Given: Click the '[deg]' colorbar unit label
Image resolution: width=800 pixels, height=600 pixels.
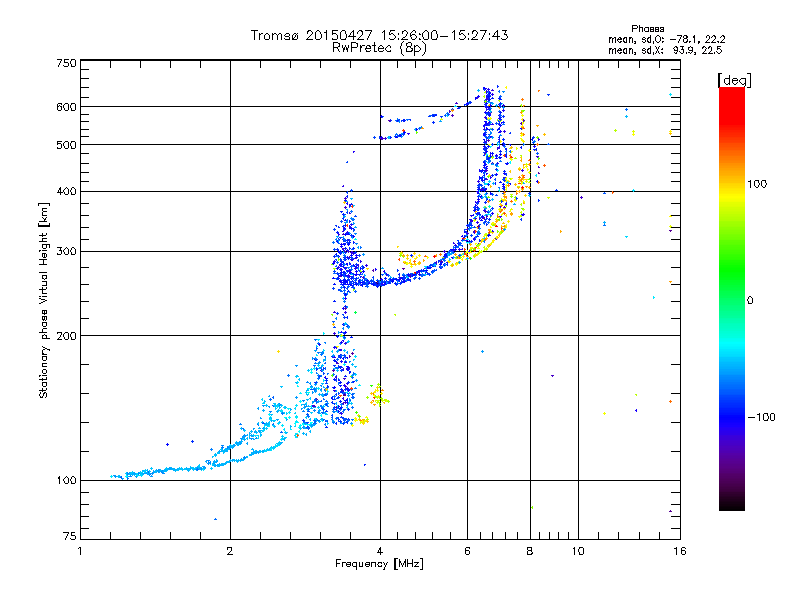Looking at the screenshot, I should [734, 80].
